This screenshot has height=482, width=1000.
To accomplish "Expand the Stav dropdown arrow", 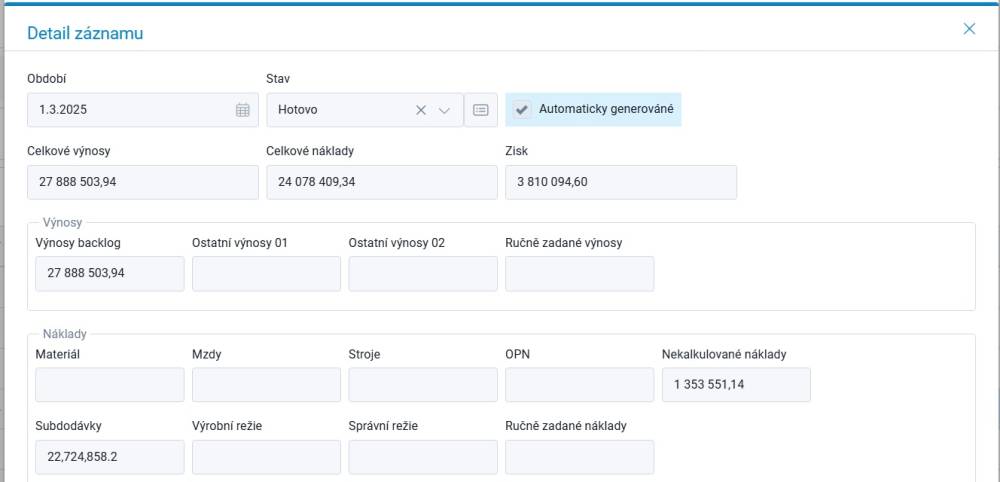I will tap(445, 110).
